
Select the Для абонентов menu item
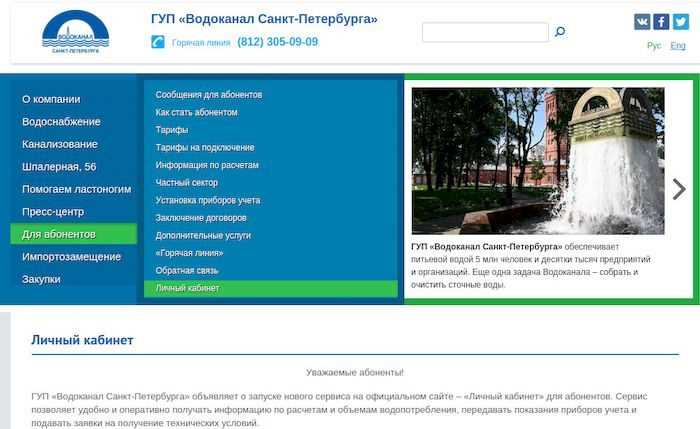pos(74,234)
